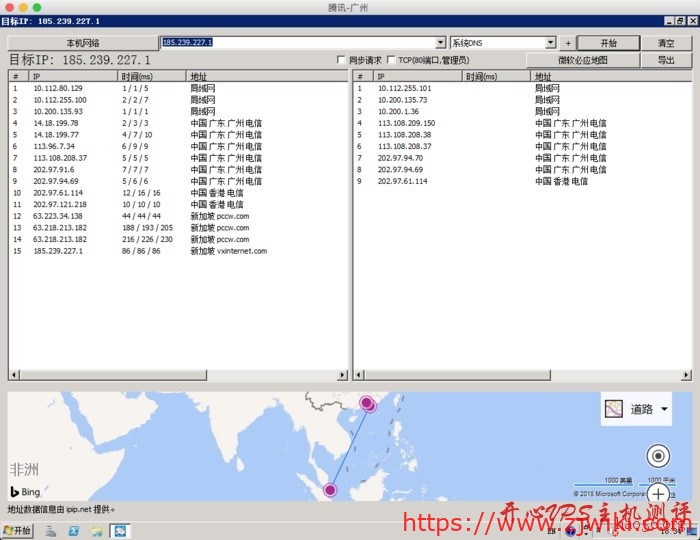Click the Bing logo on the map
Image resolution: width=700 pixels, height=540 pixels.
coord(25,492)
